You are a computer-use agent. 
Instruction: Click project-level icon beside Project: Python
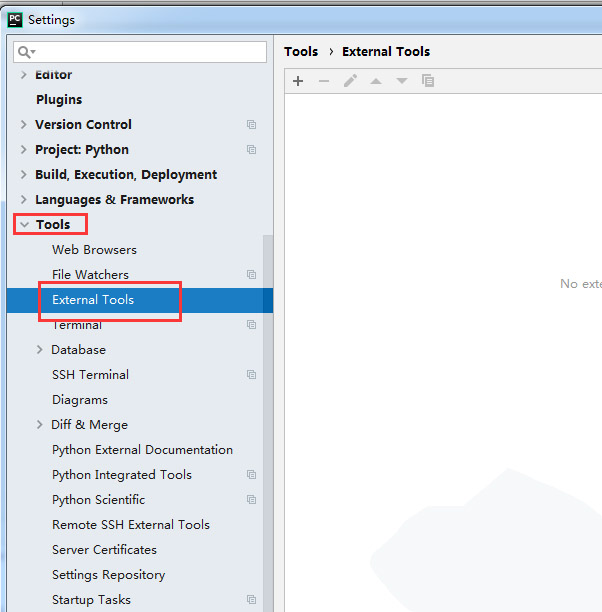coord(251,149)
